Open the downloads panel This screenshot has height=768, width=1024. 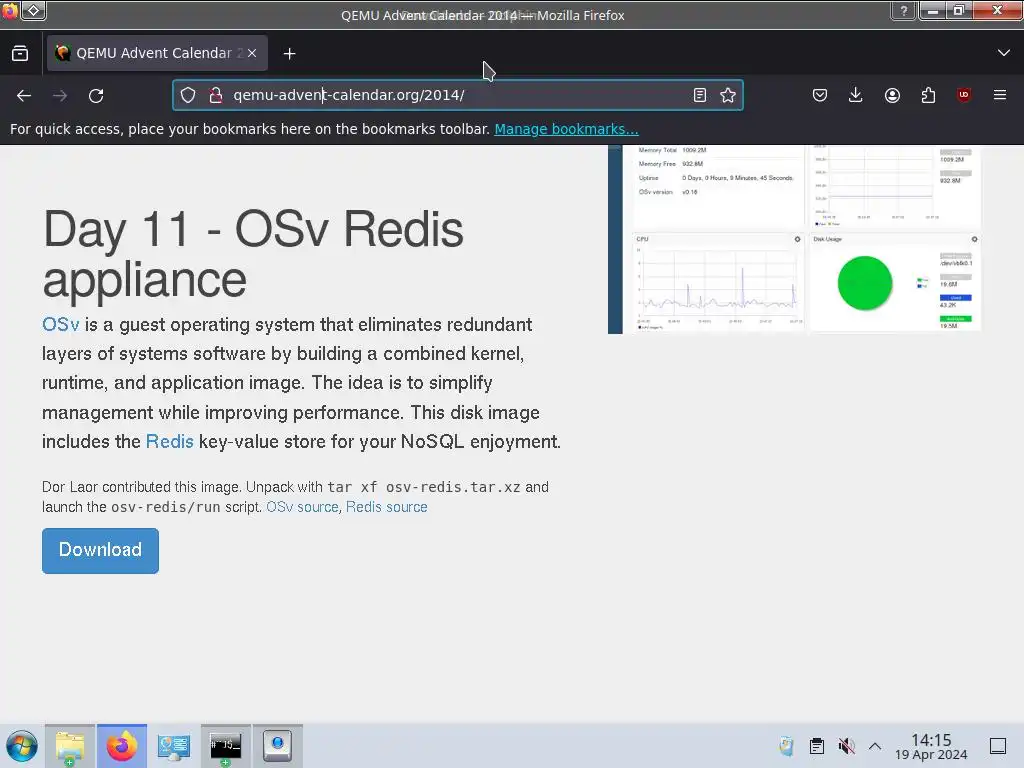pyautogui.click(x=856, y=95)
